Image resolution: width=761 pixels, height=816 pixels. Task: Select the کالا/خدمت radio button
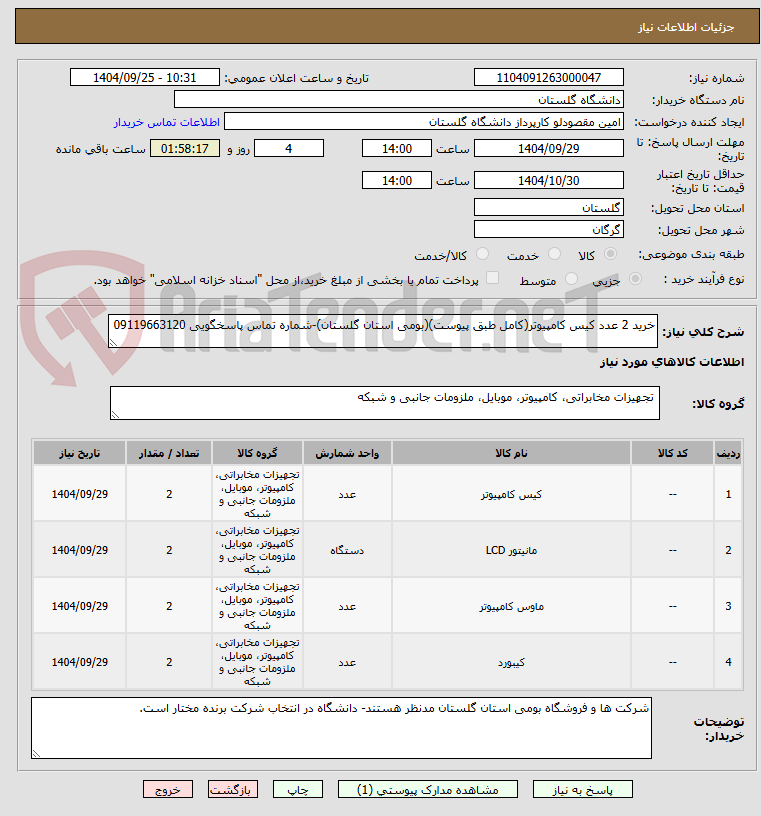pyautogui.click(x=483, y=254)
